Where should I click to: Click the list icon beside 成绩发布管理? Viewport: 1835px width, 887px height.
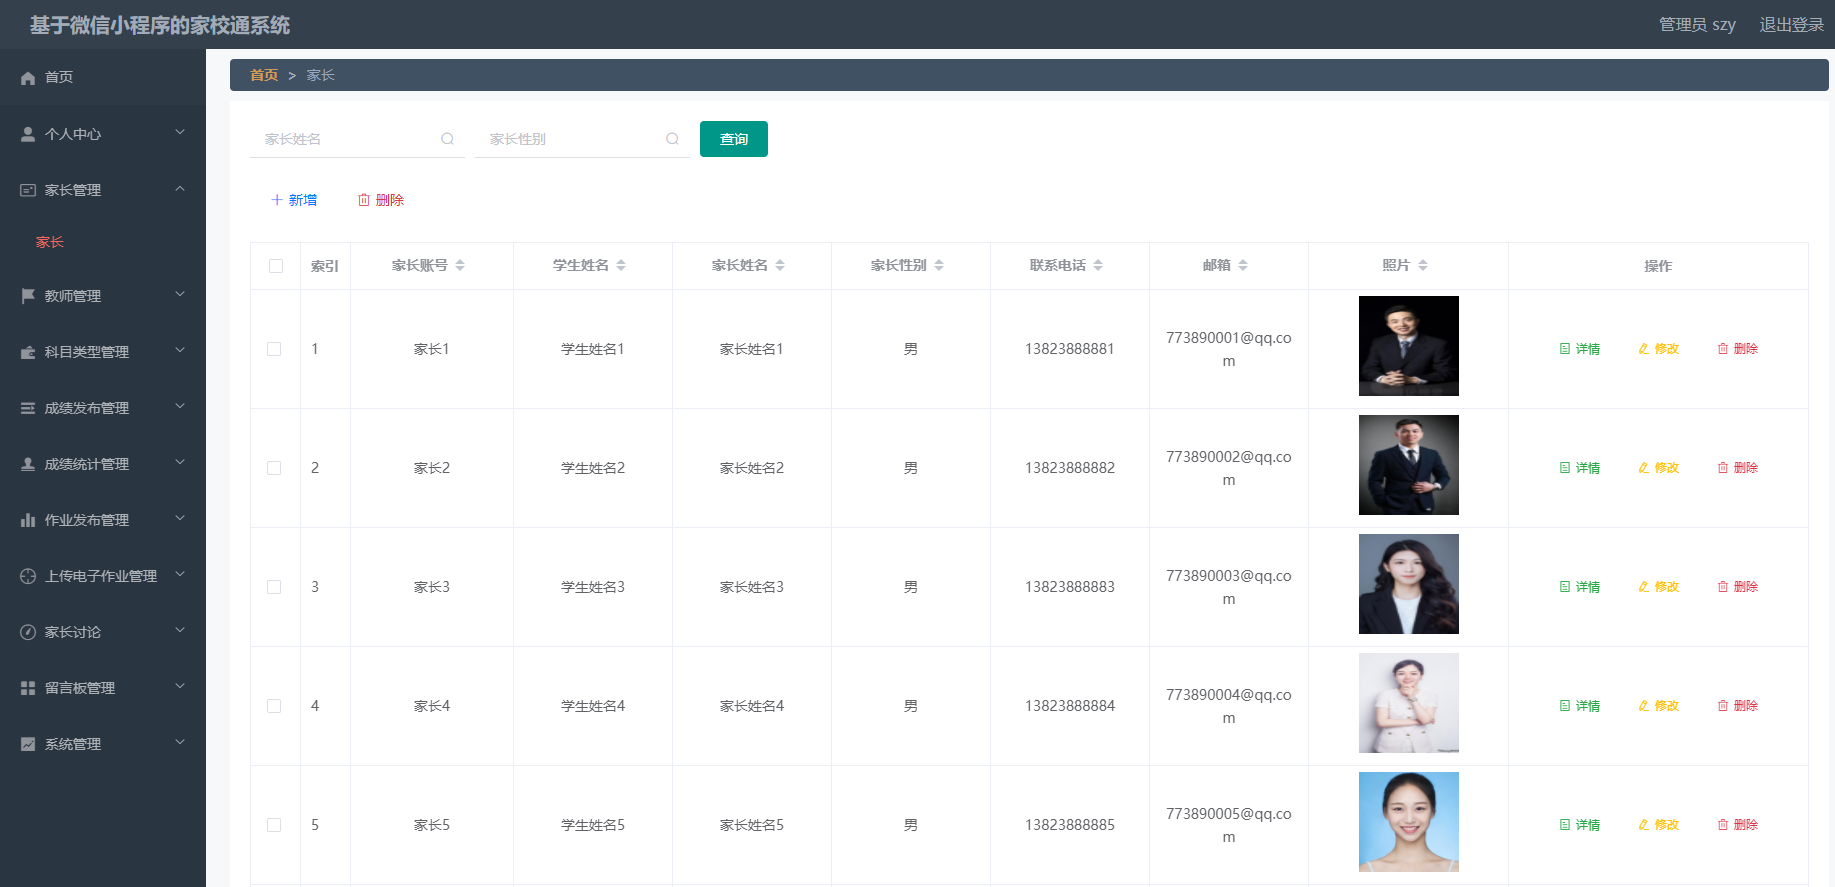tap(28, 408)
